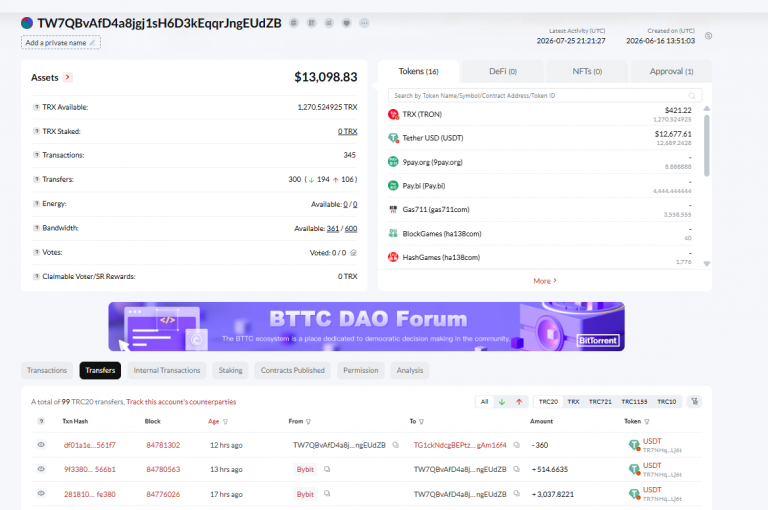Click the heart favorite icon beside address
This screenshot has width=768, height=510.
[x=346, y=23]
